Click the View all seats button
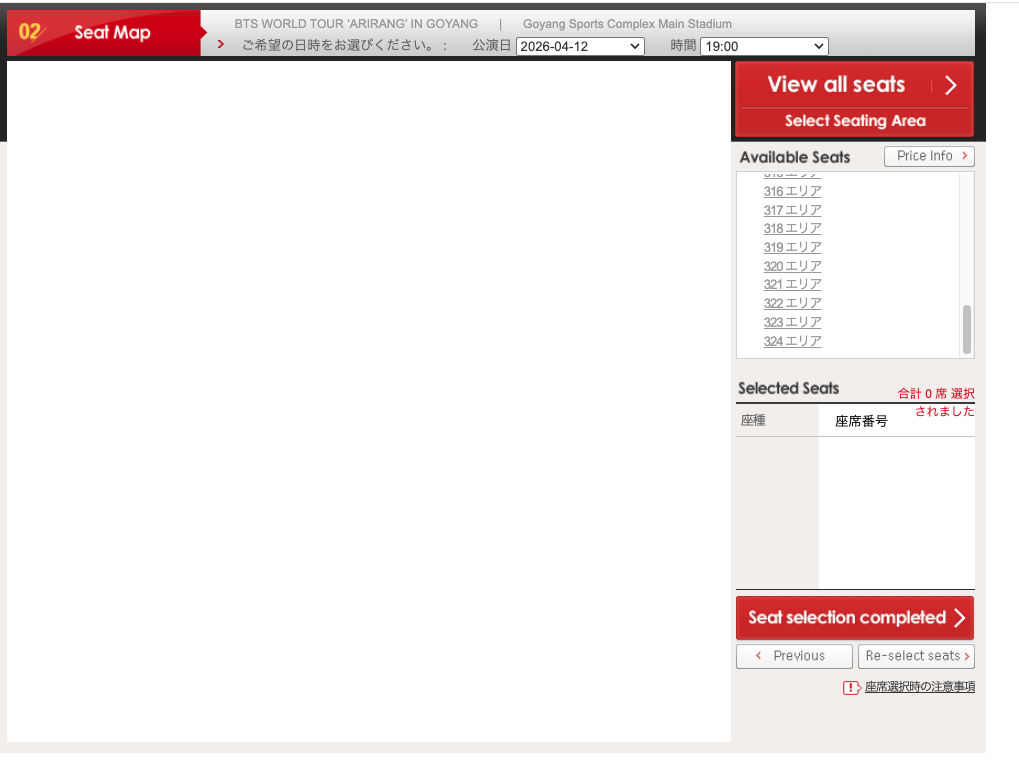 836,85
